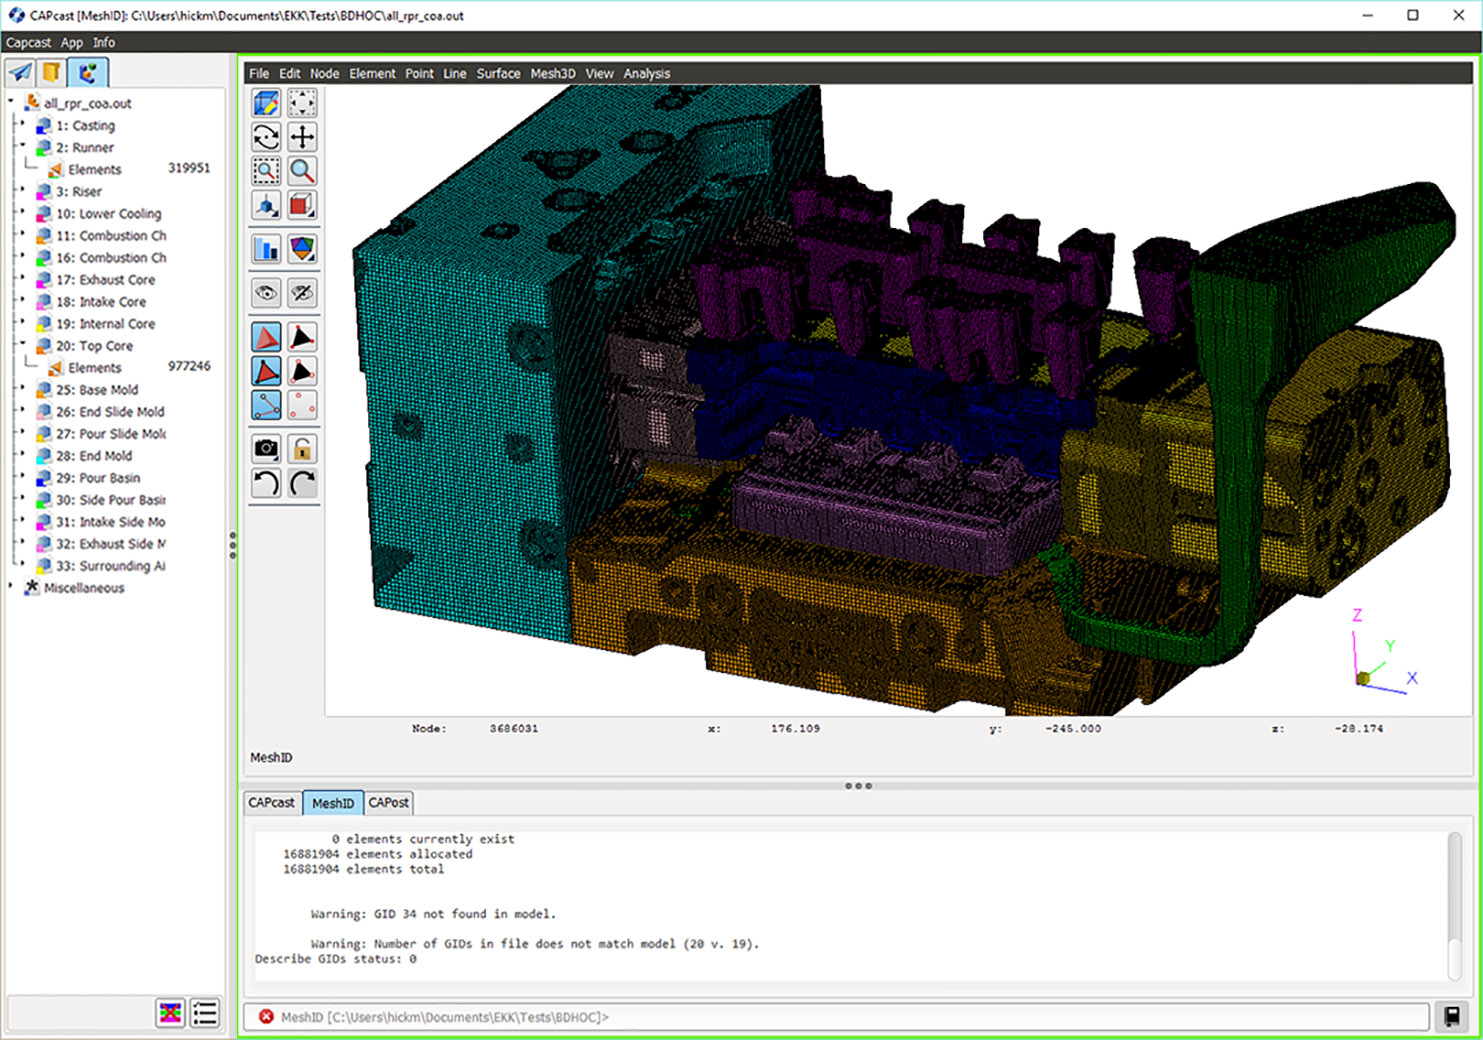
Task: Open the Surface menu
Action: click(x=498, y=74)
